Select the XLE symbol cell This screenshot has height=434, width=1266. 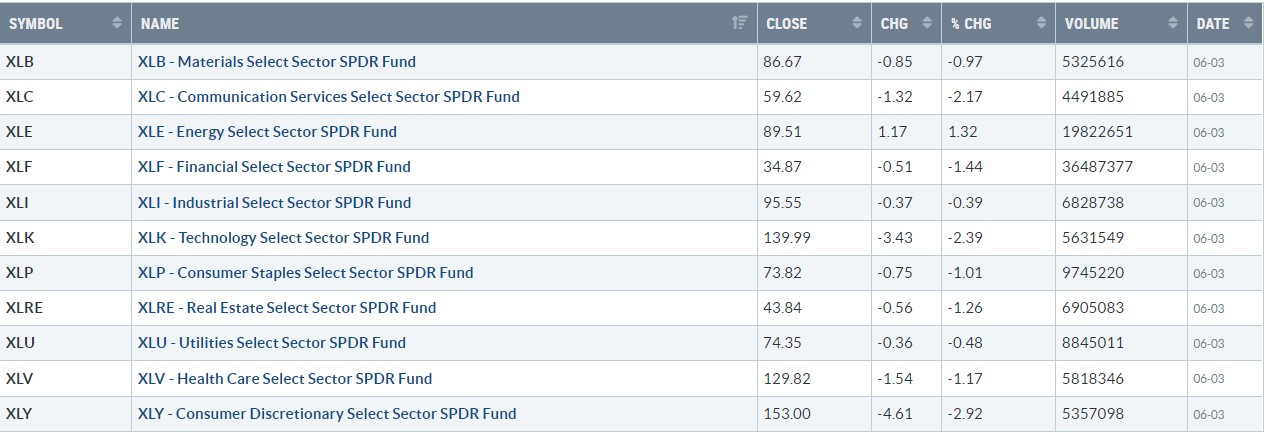[x=66, y=132]
